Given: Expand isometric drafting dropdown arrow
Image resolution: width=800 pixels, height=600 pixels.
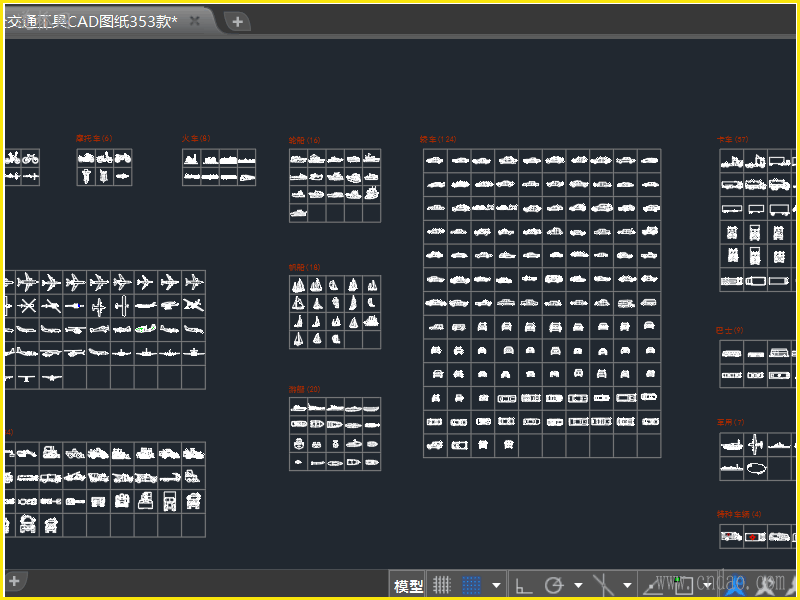Looking at the screenshot, I should point(628,585).
